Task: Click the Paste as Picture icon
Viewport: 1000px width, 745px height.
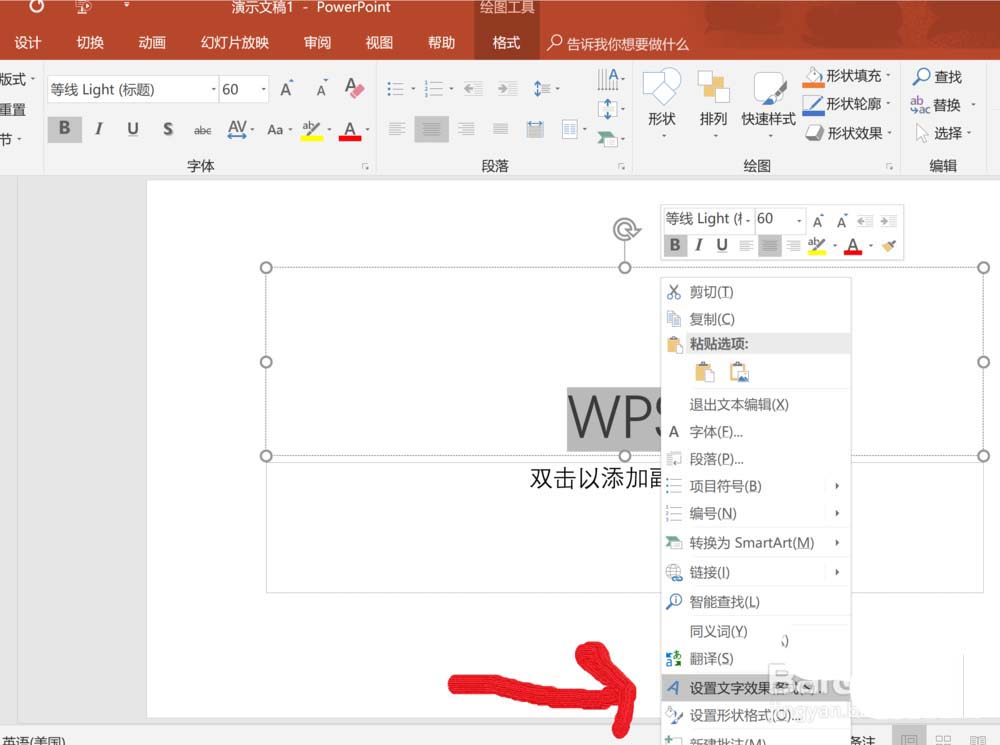Action: coord(739,372)
